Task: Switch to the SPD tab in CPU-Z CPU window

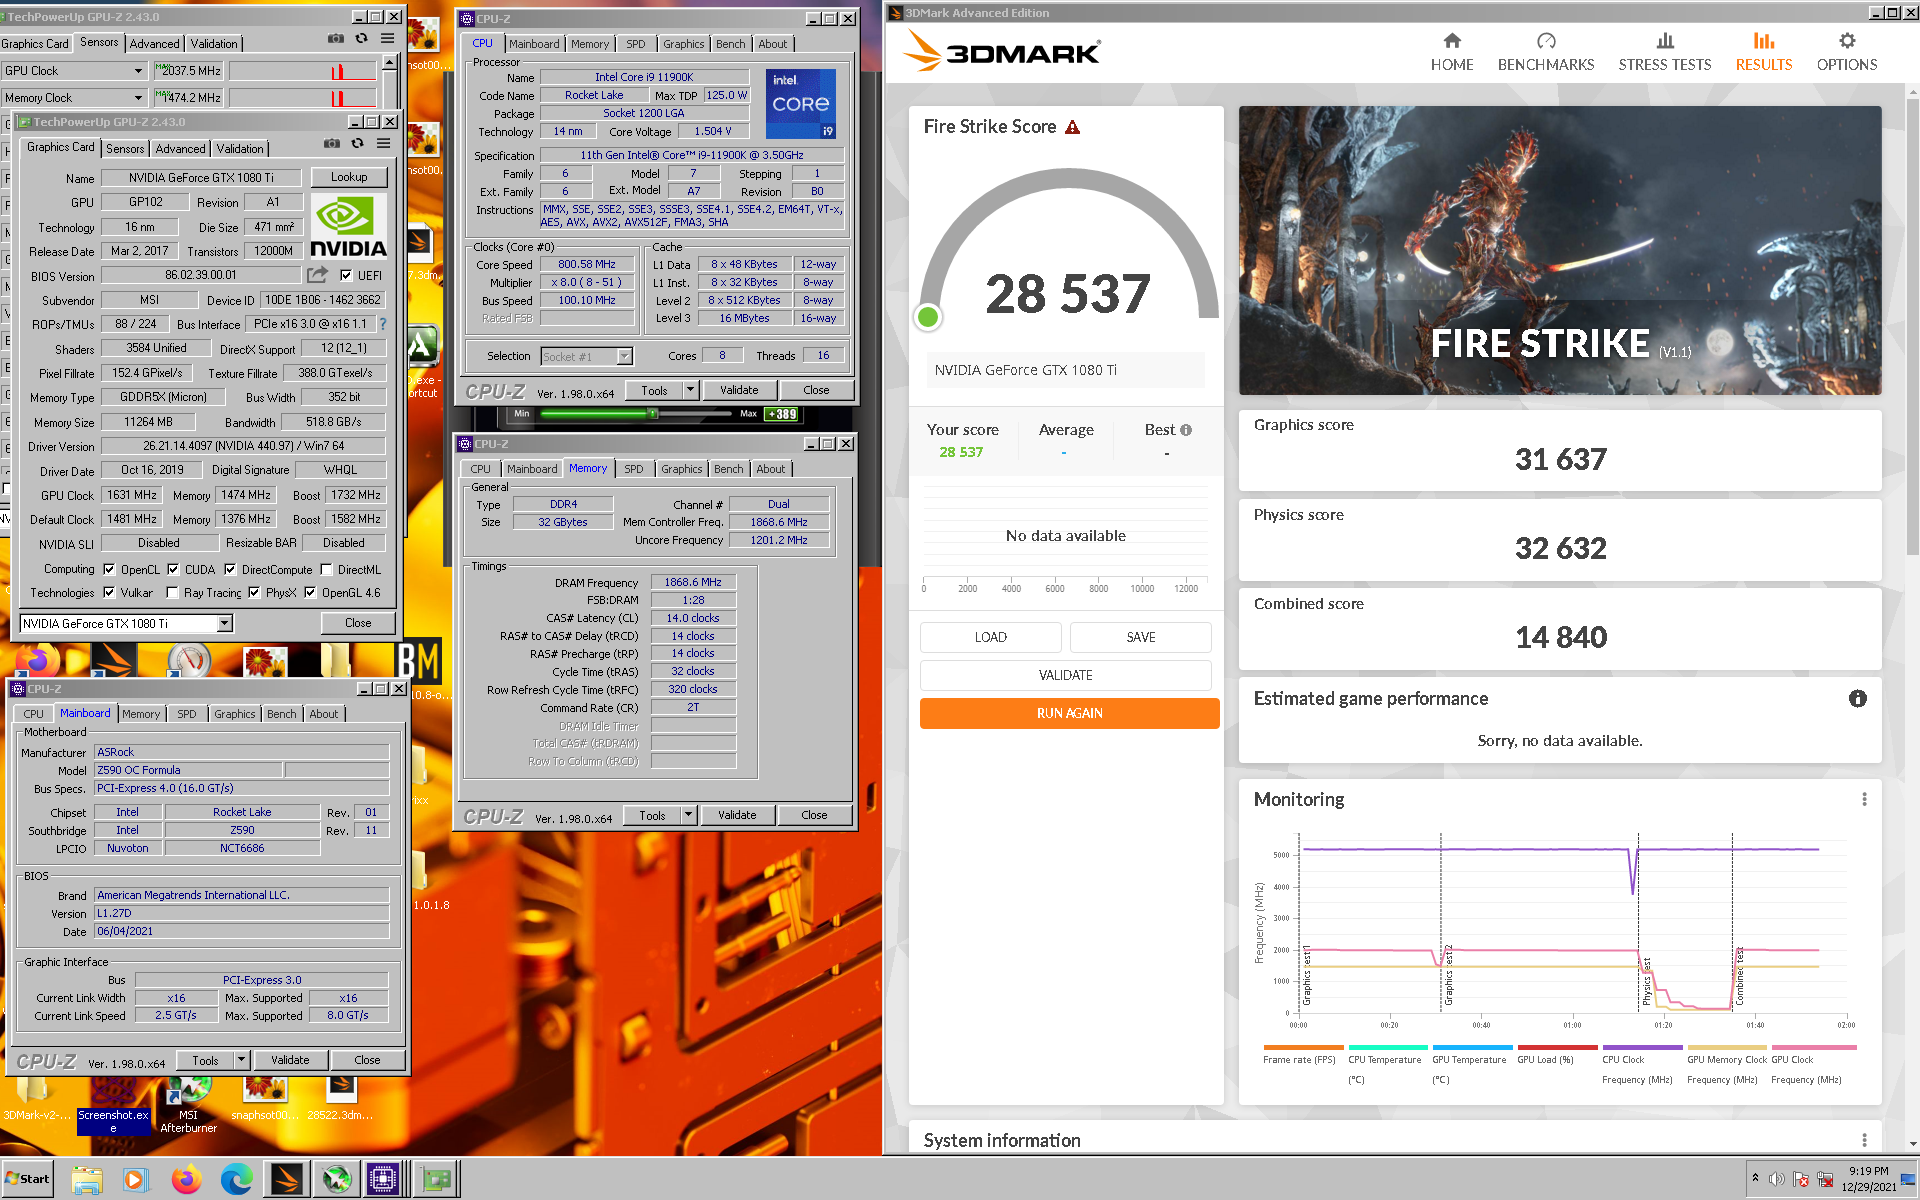Action: 636,44
